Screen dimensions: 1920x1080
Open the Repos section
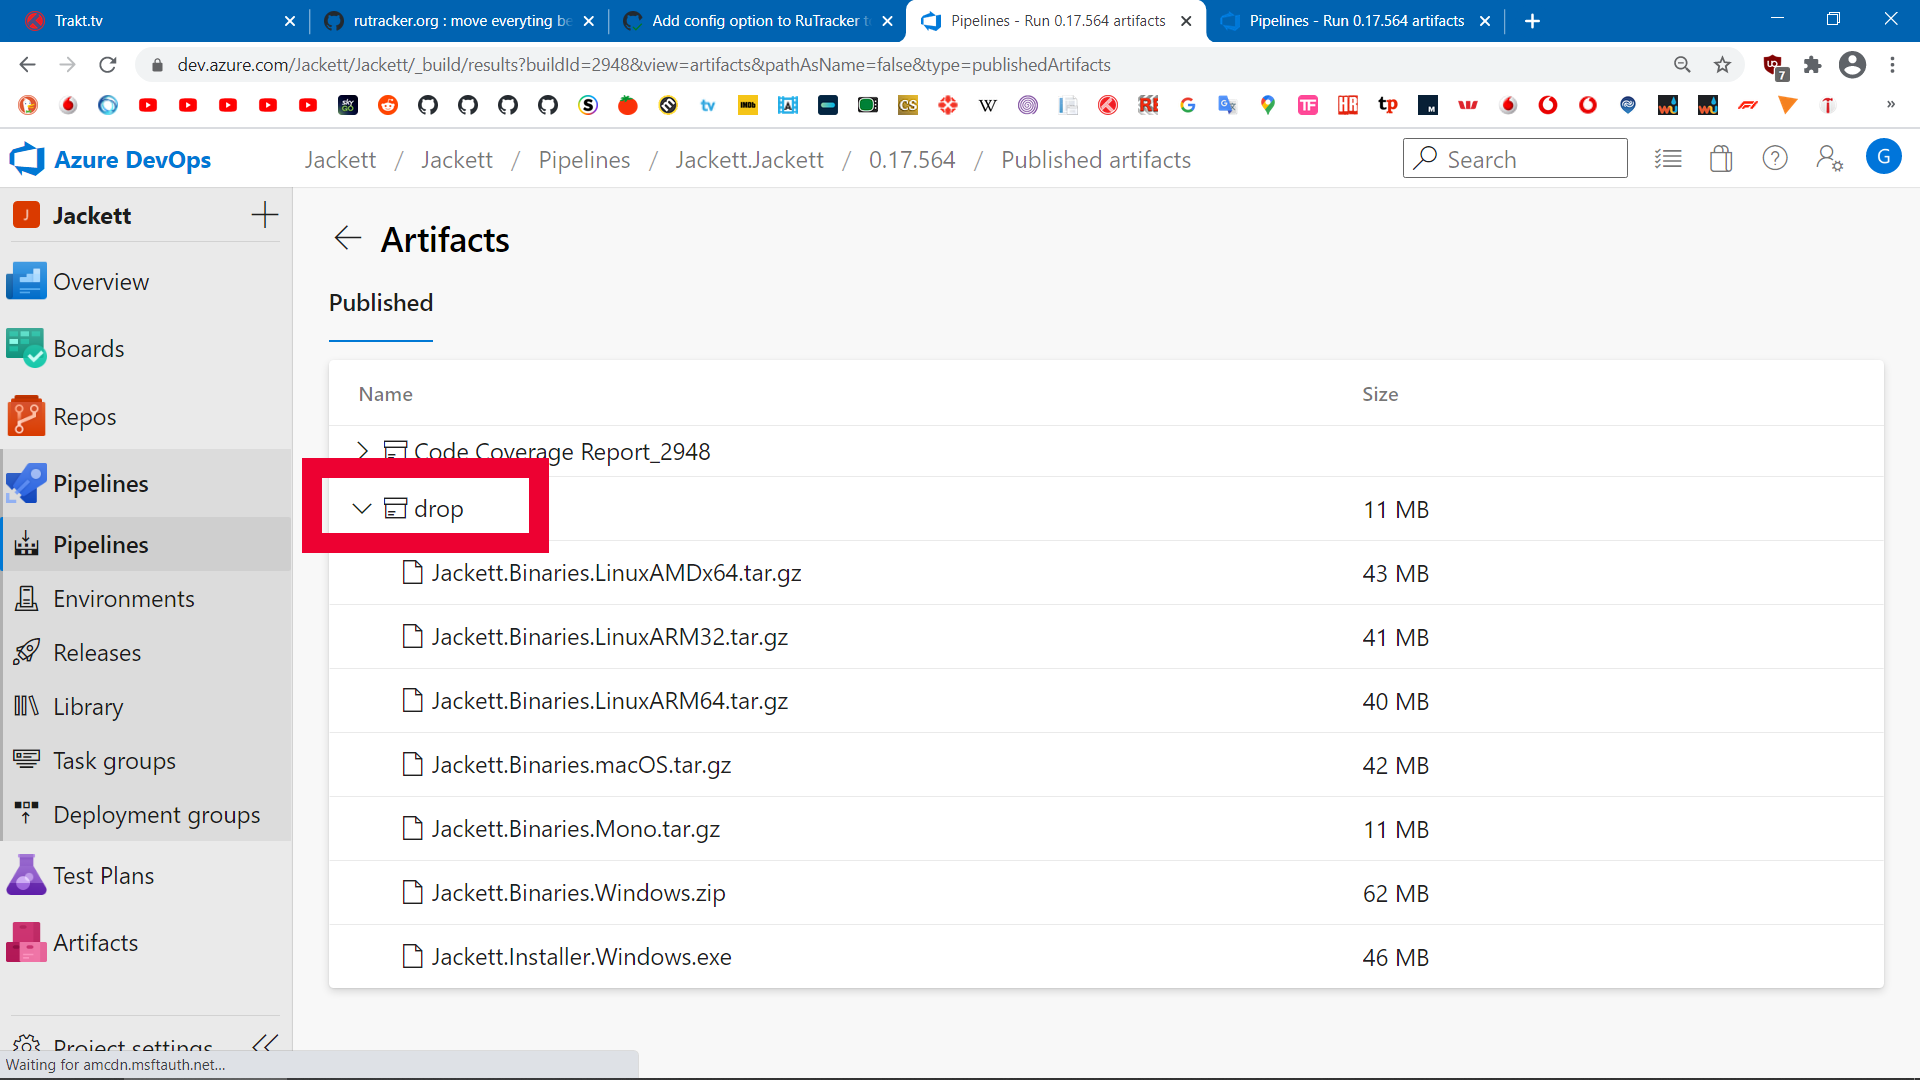(85, 416)
